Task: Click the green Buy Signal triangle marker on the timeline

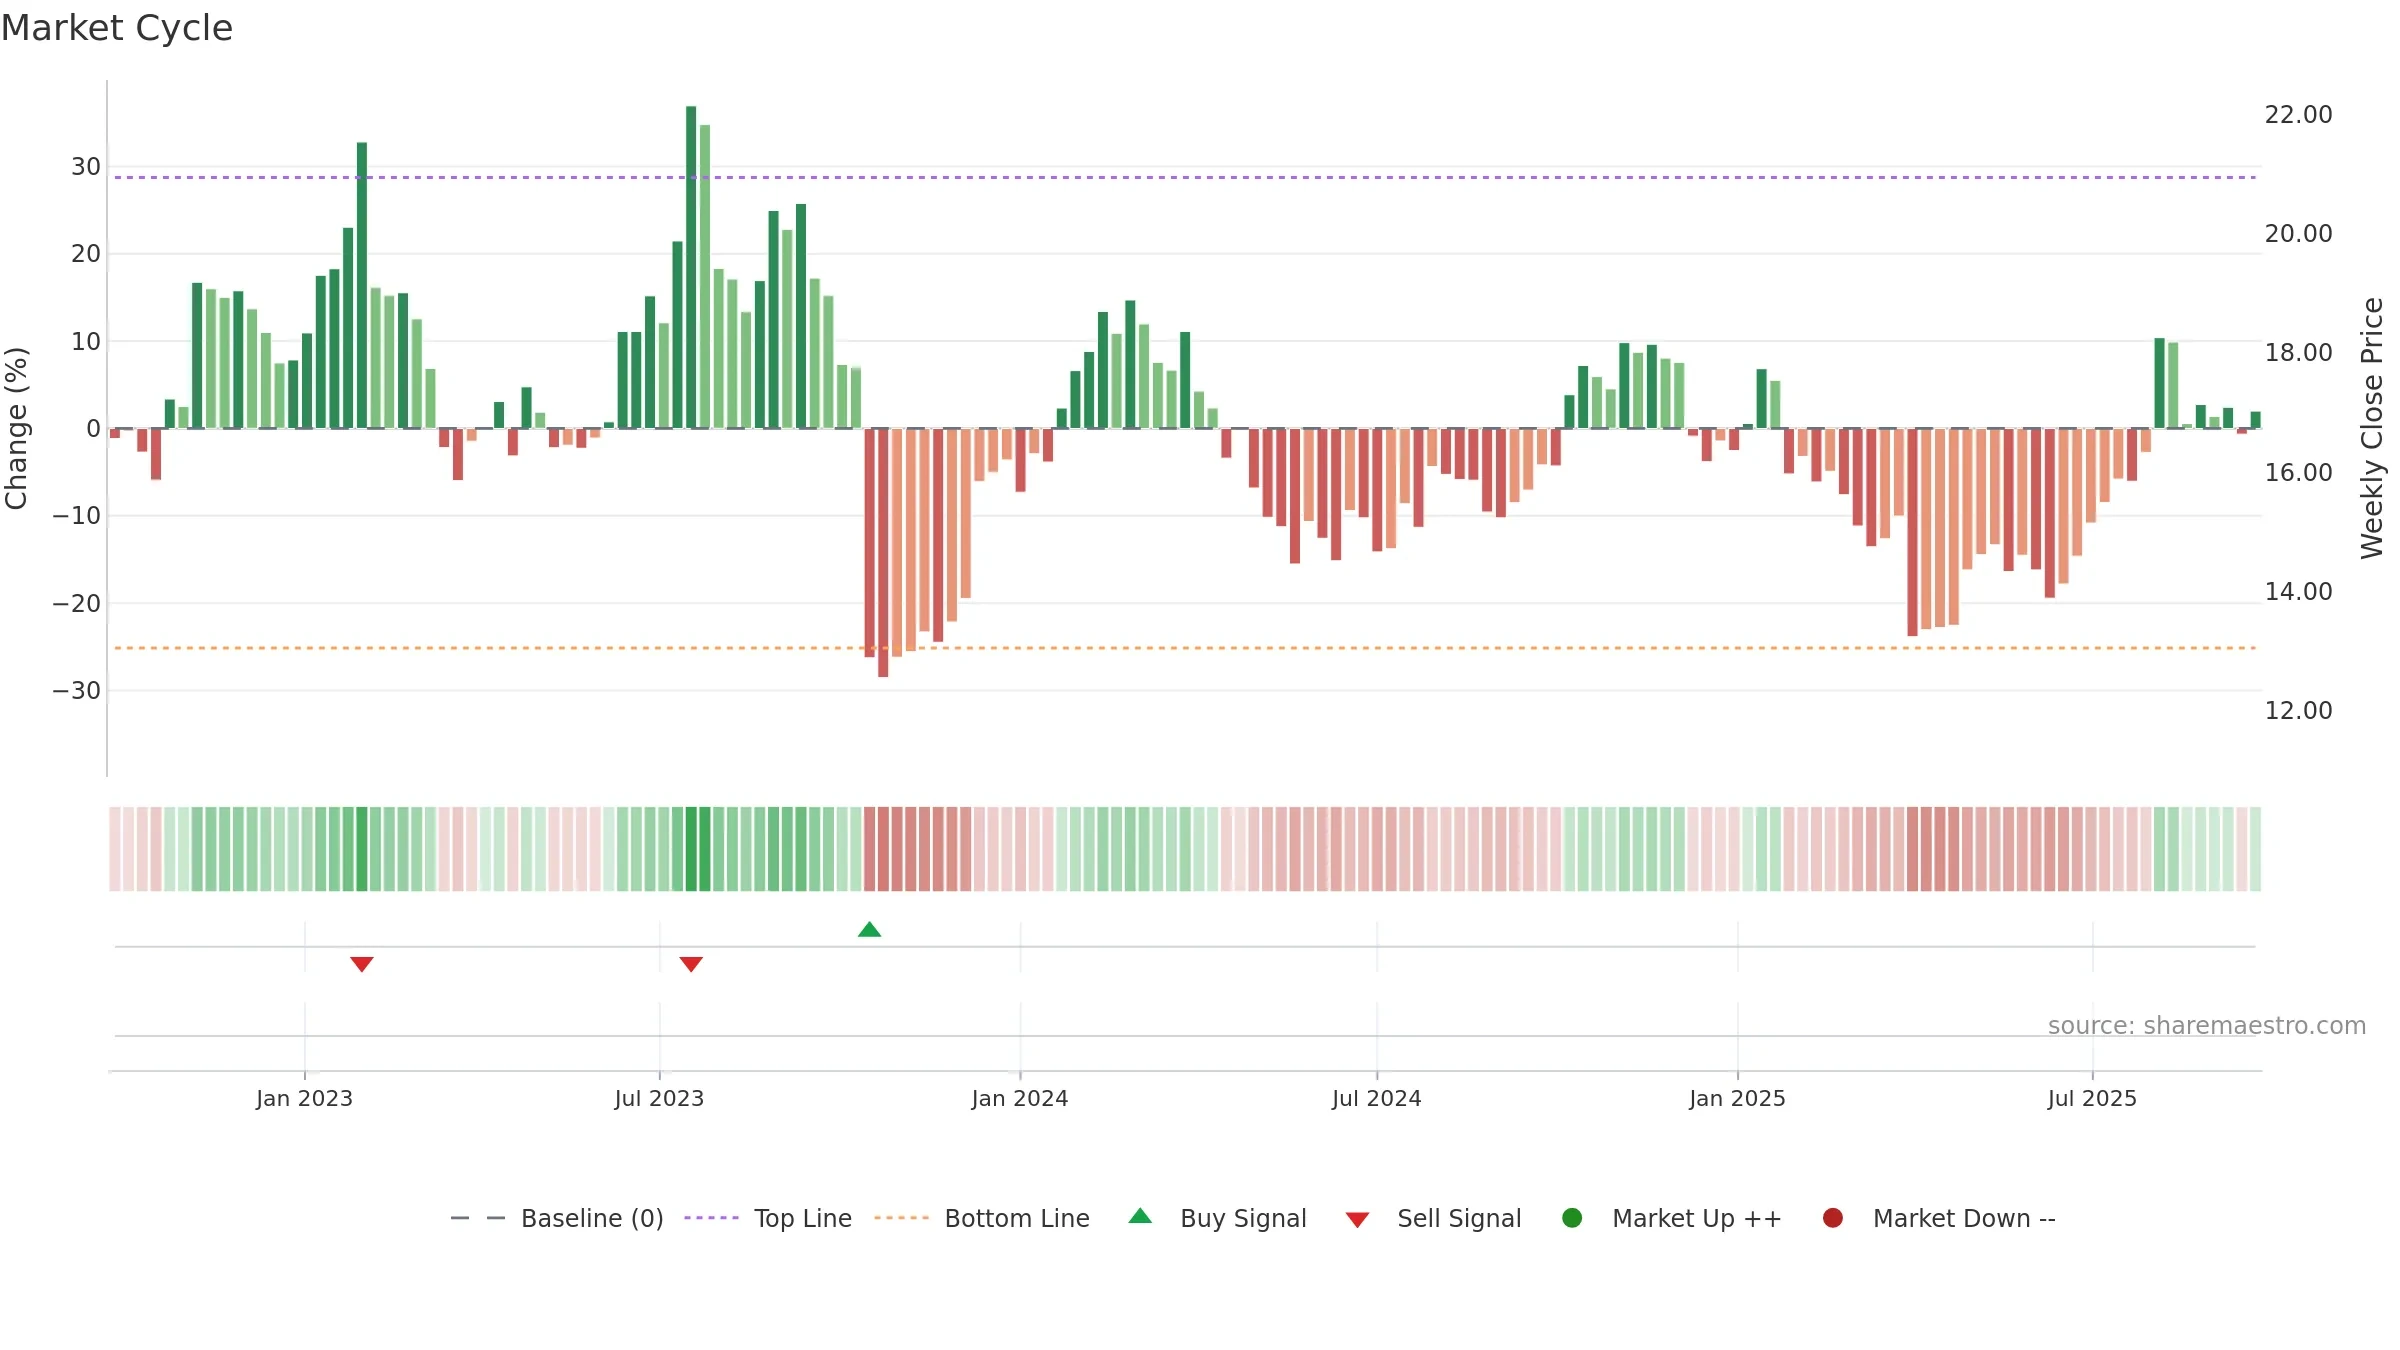Action: click(869, 929)
